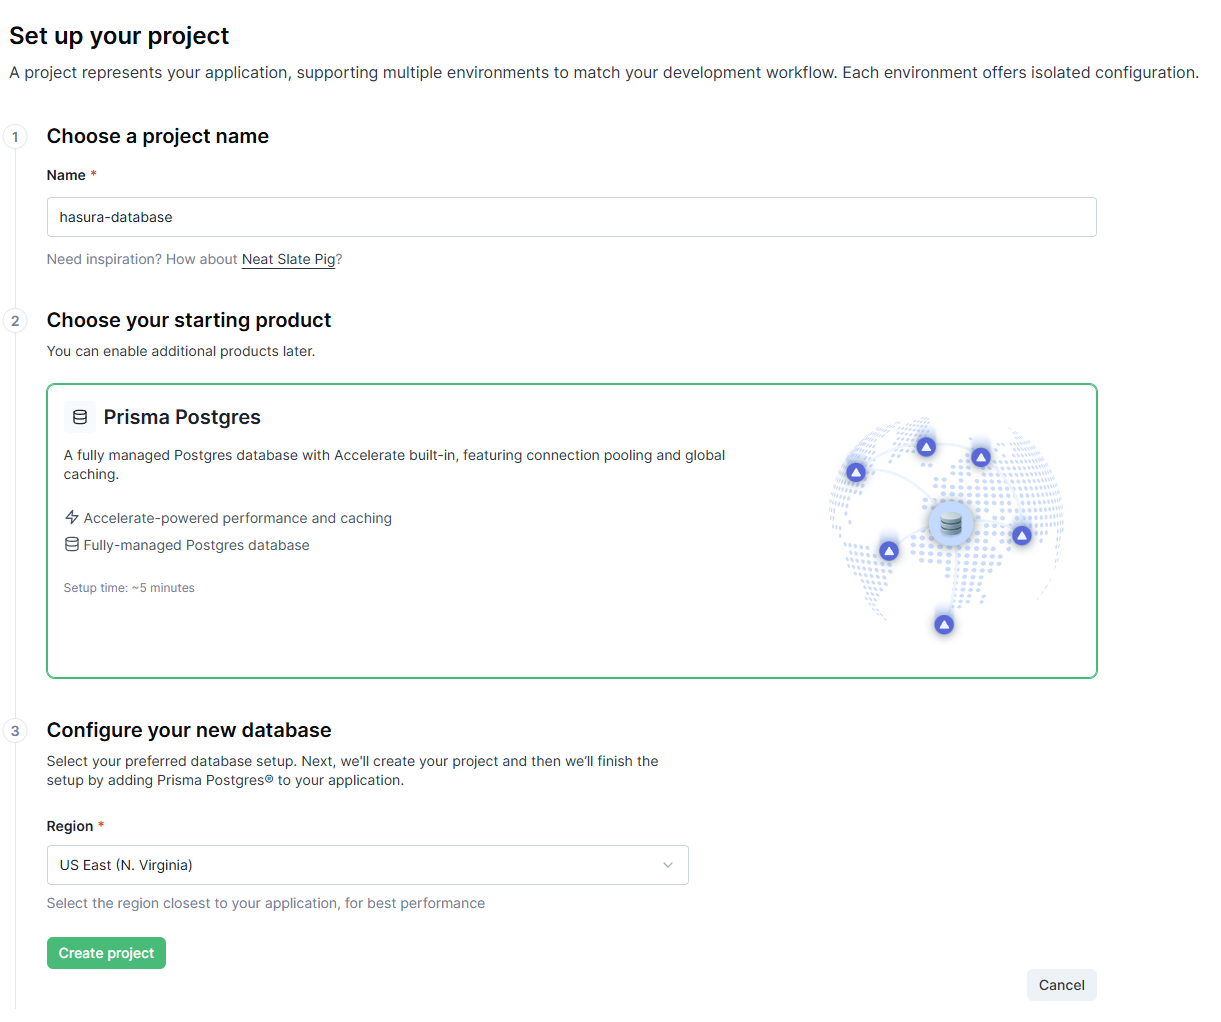
Task: Click inside the hasura-database name field
Action: (400, 217)
